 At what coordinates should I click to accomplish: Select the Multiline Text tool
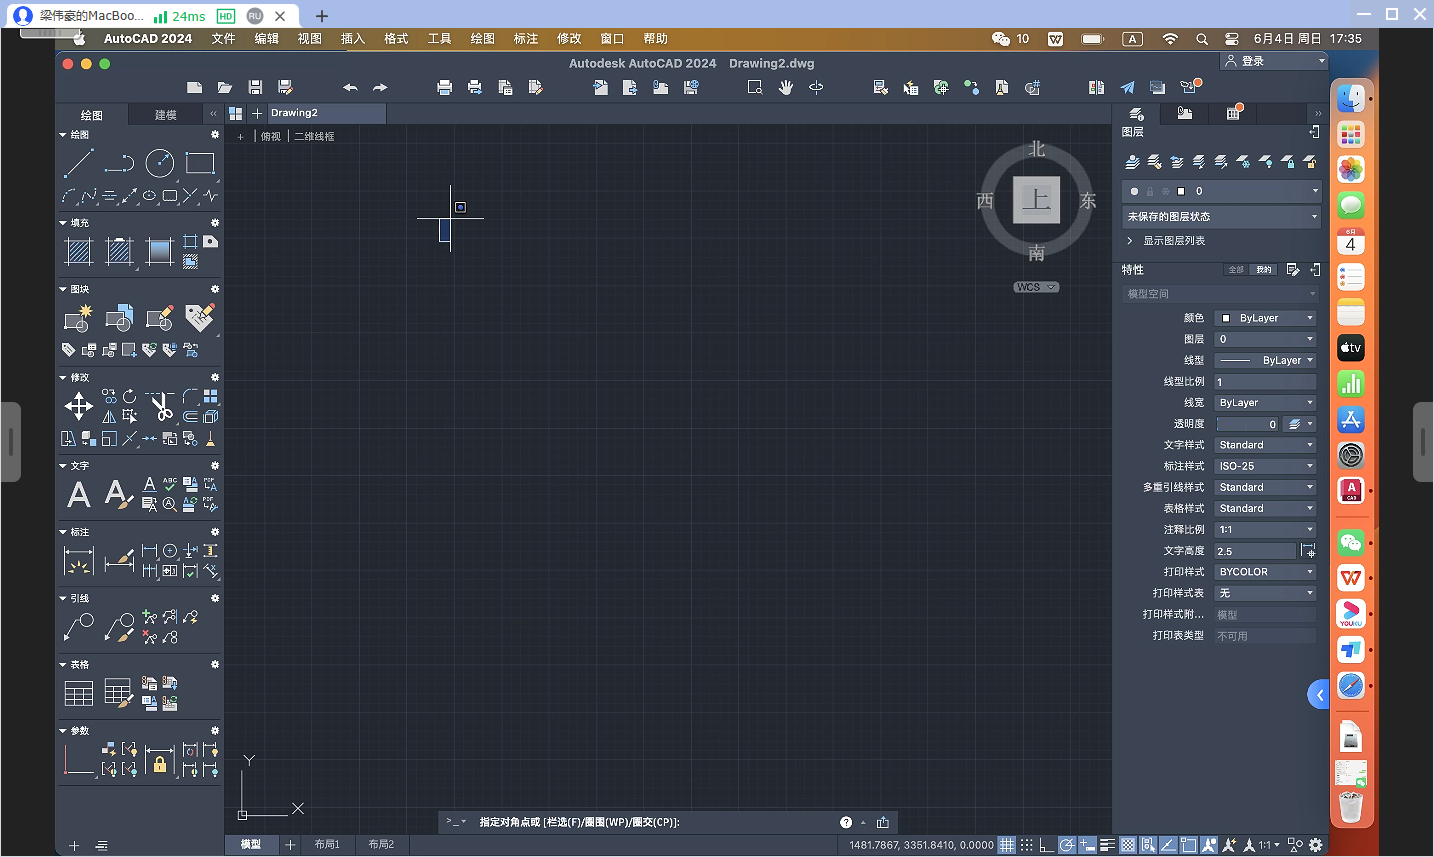point(78,494)
